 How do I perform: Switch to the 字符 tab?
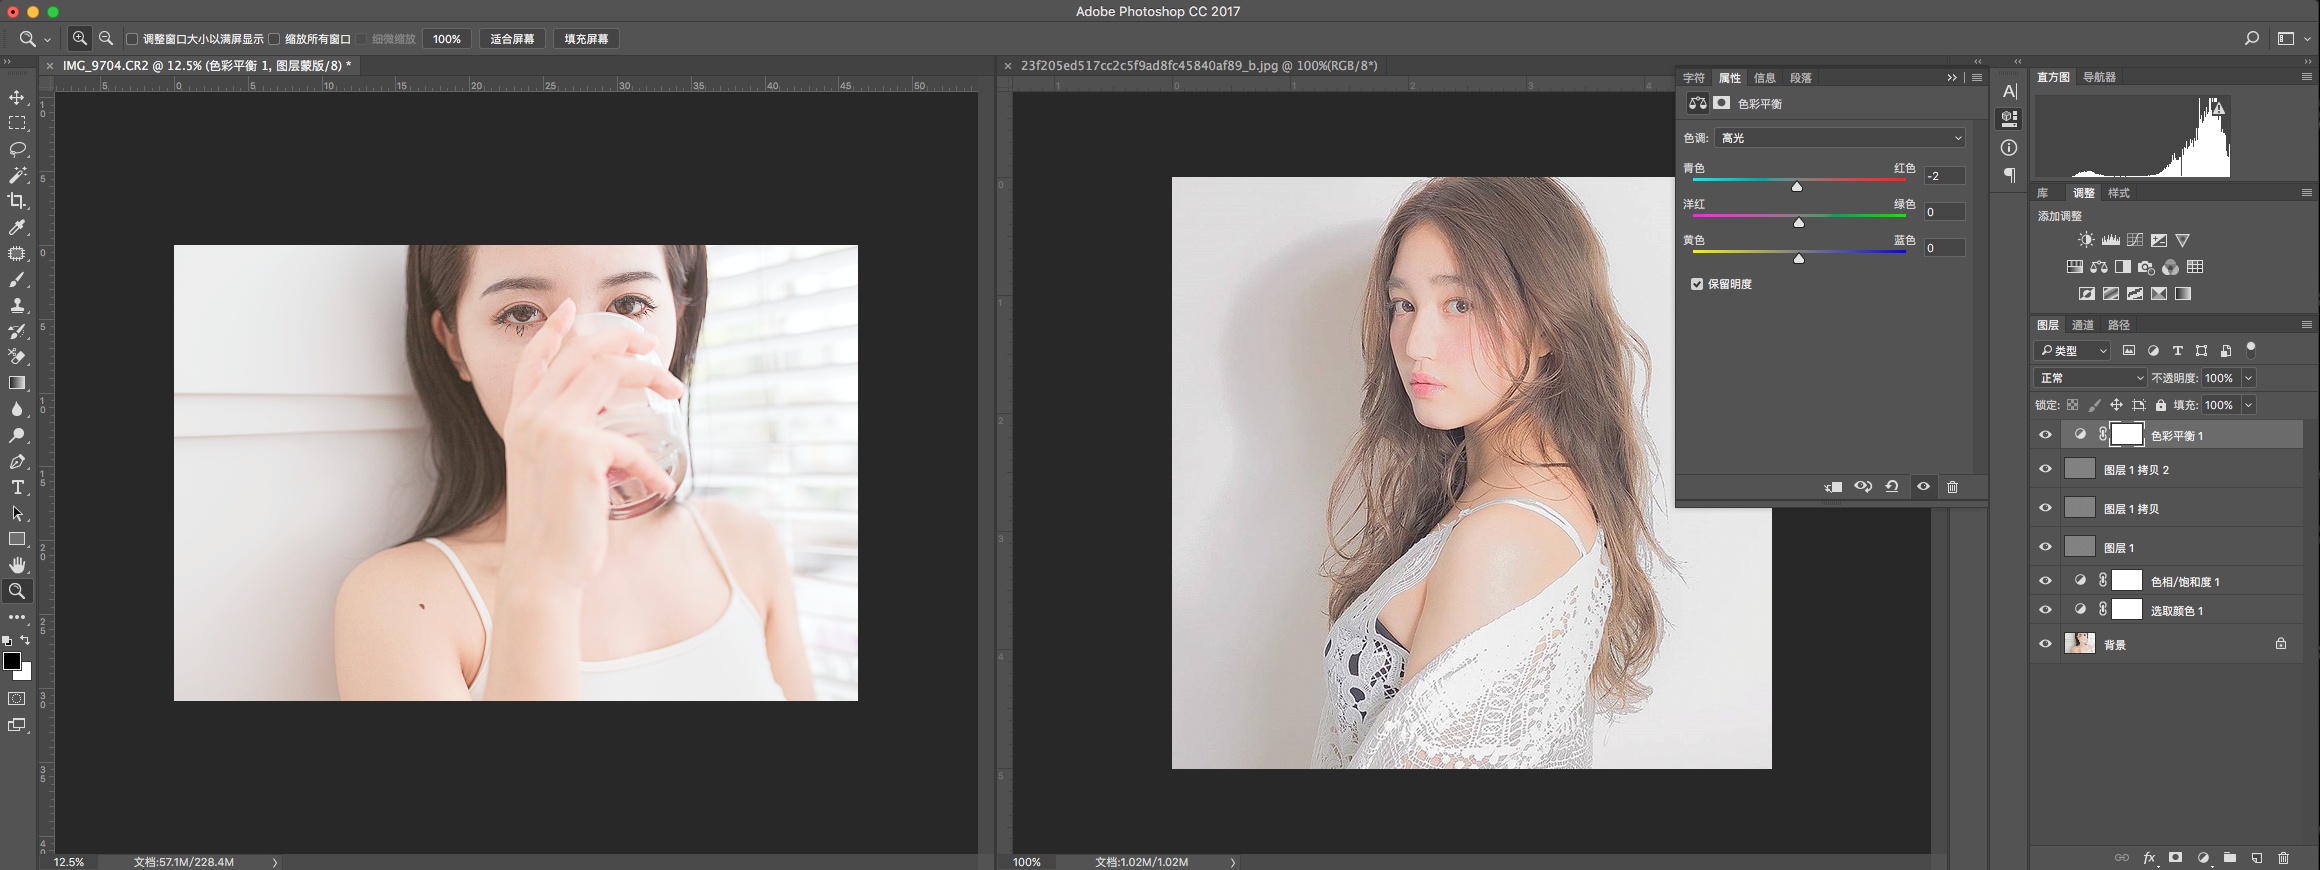(1693, 78)
